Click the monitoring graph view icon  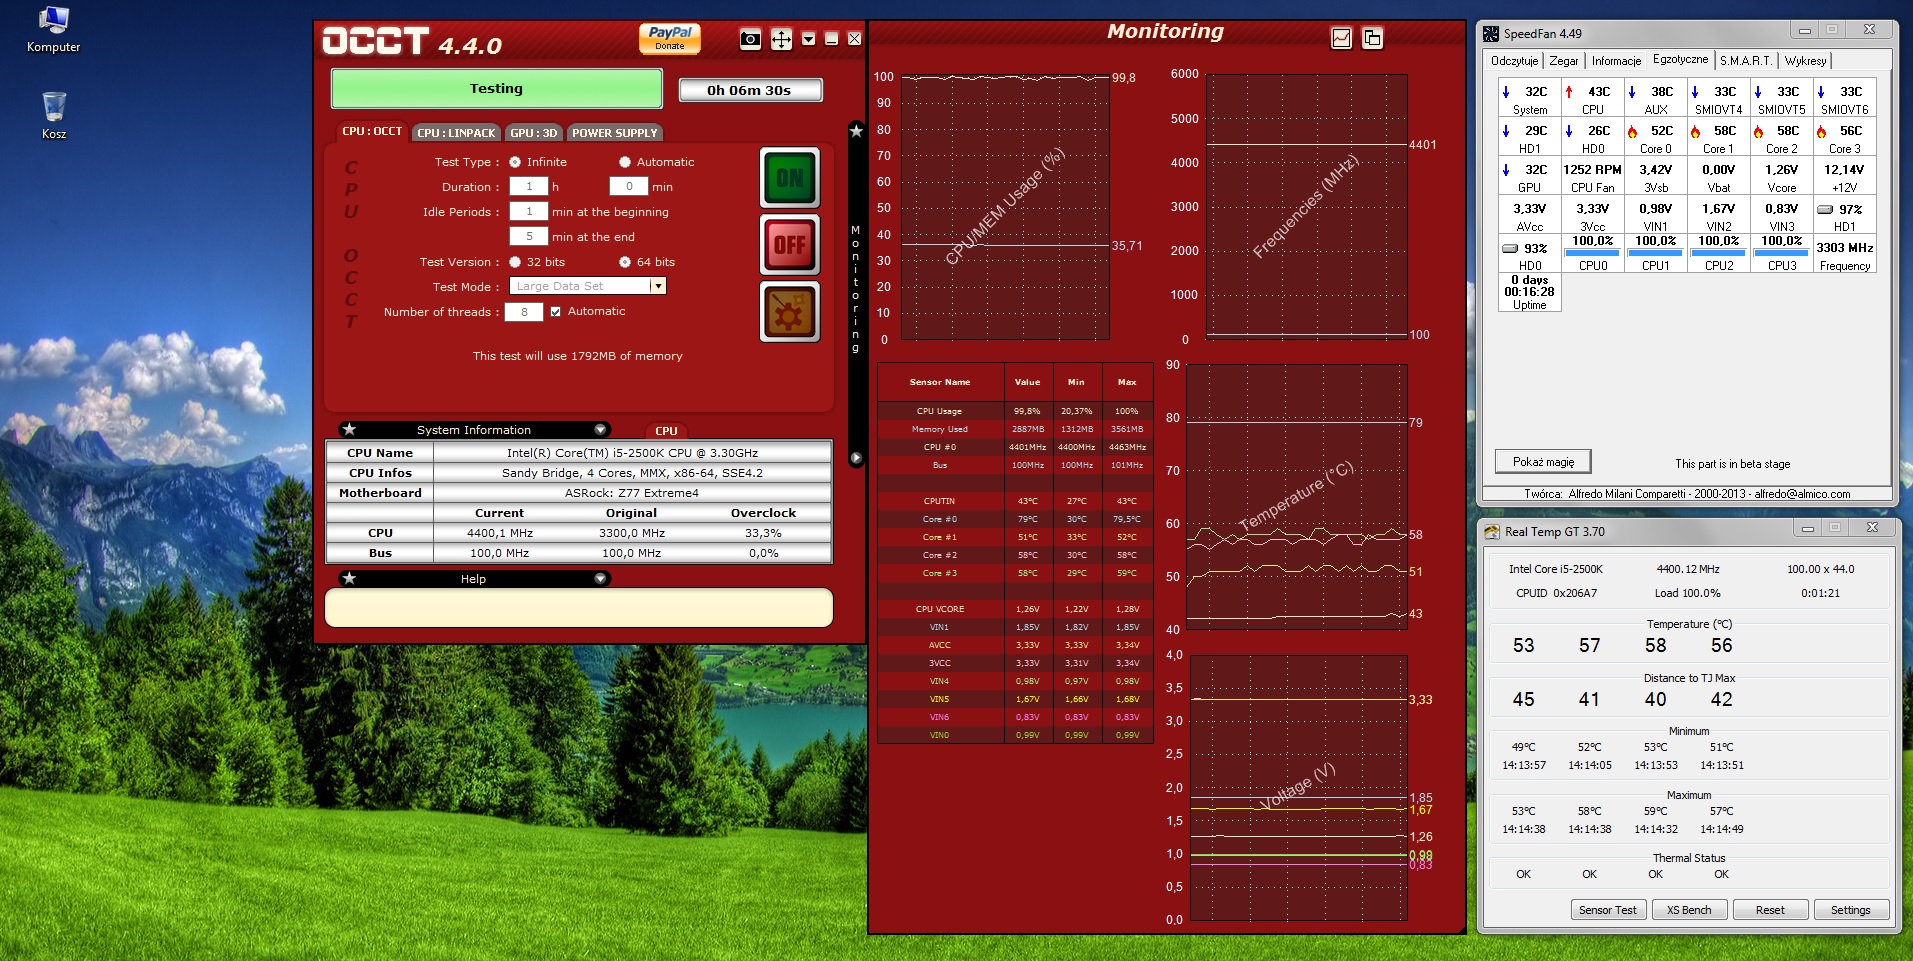coord(1341,38)
